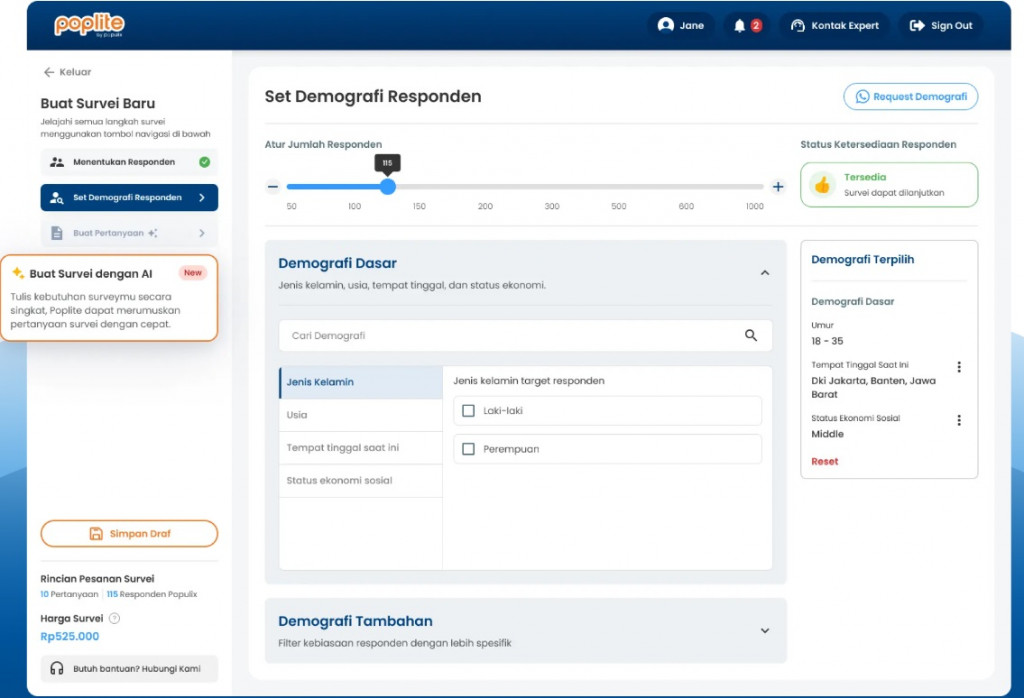
Task: Select the Usia demographic tab
Action: [361, 415]
